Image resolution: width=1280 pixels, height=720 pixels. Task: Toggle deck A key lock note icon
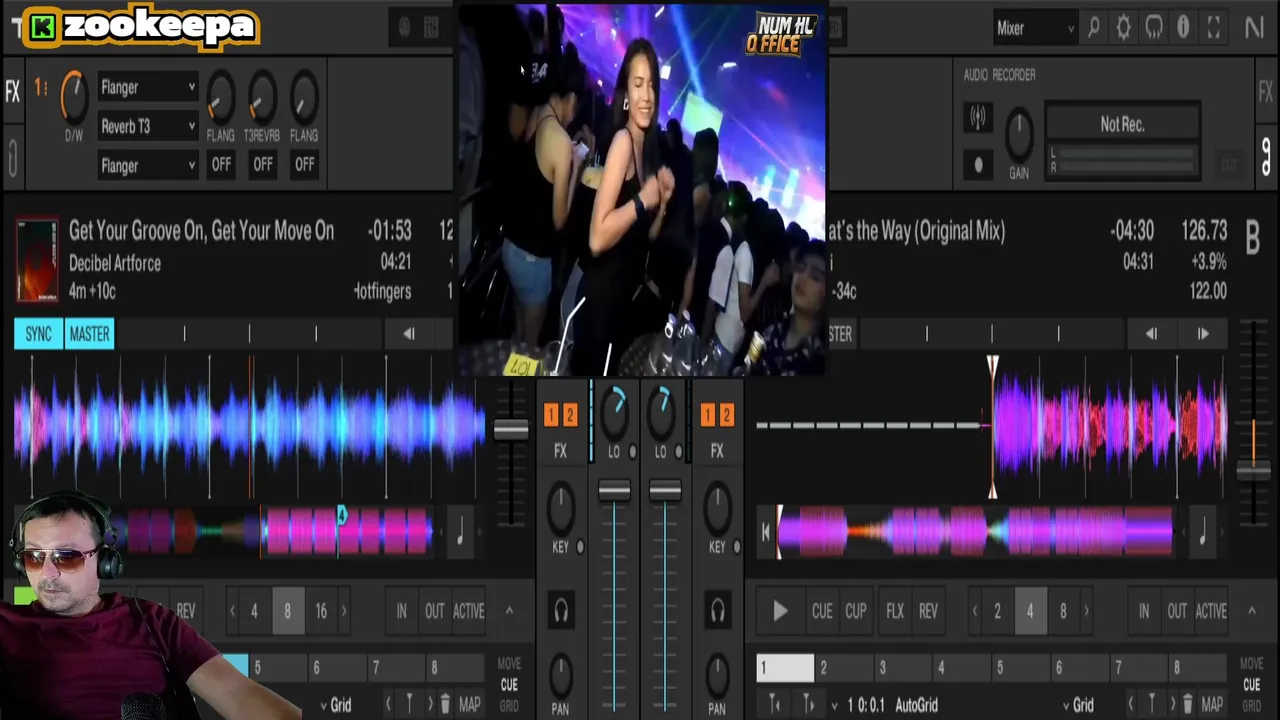[x=460, y=533]
